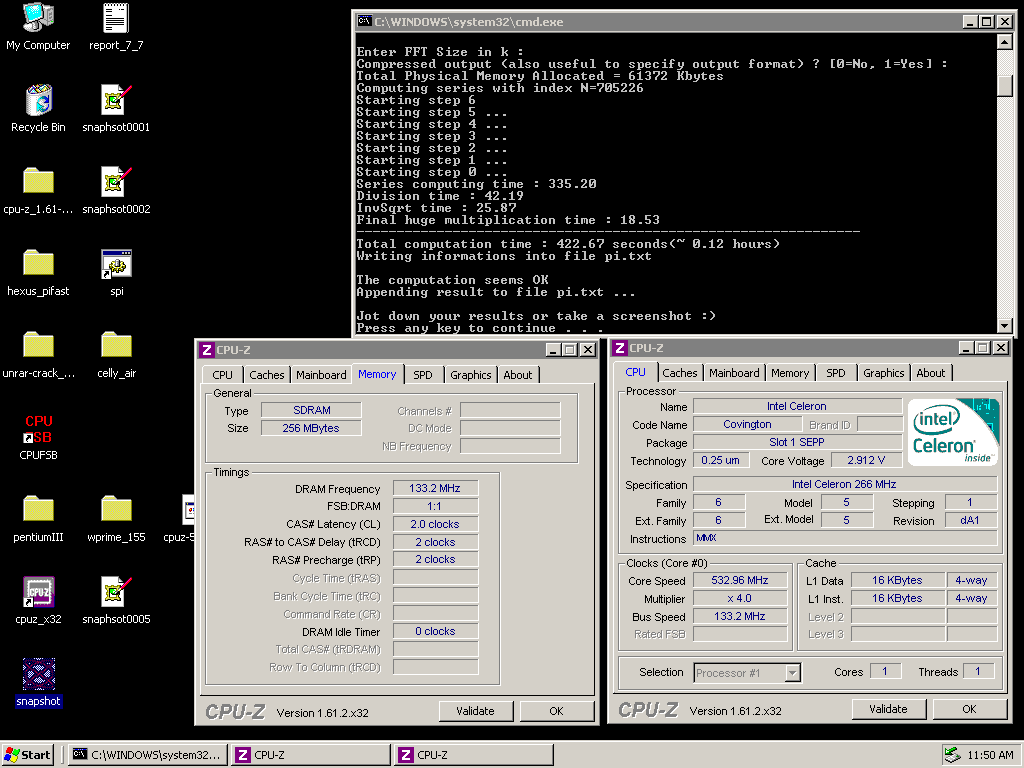This screenshot has width=1024, height=768.
Task: Click the network tray icon near clock
Action: 953,754
